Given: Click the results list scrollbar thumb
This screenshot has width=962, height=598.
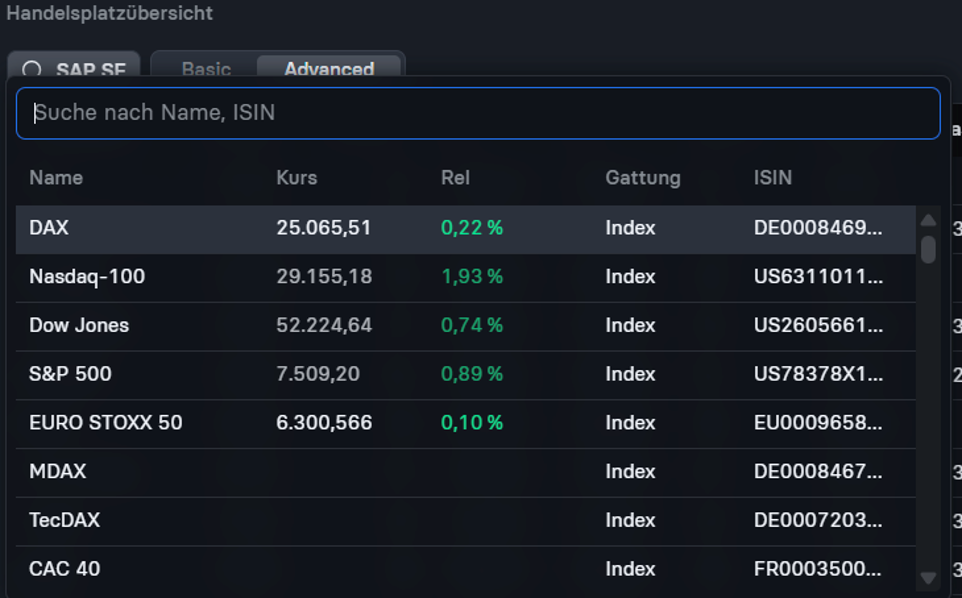Looking at the screenshot, I should pyautogui.click(x=928, y=249).
